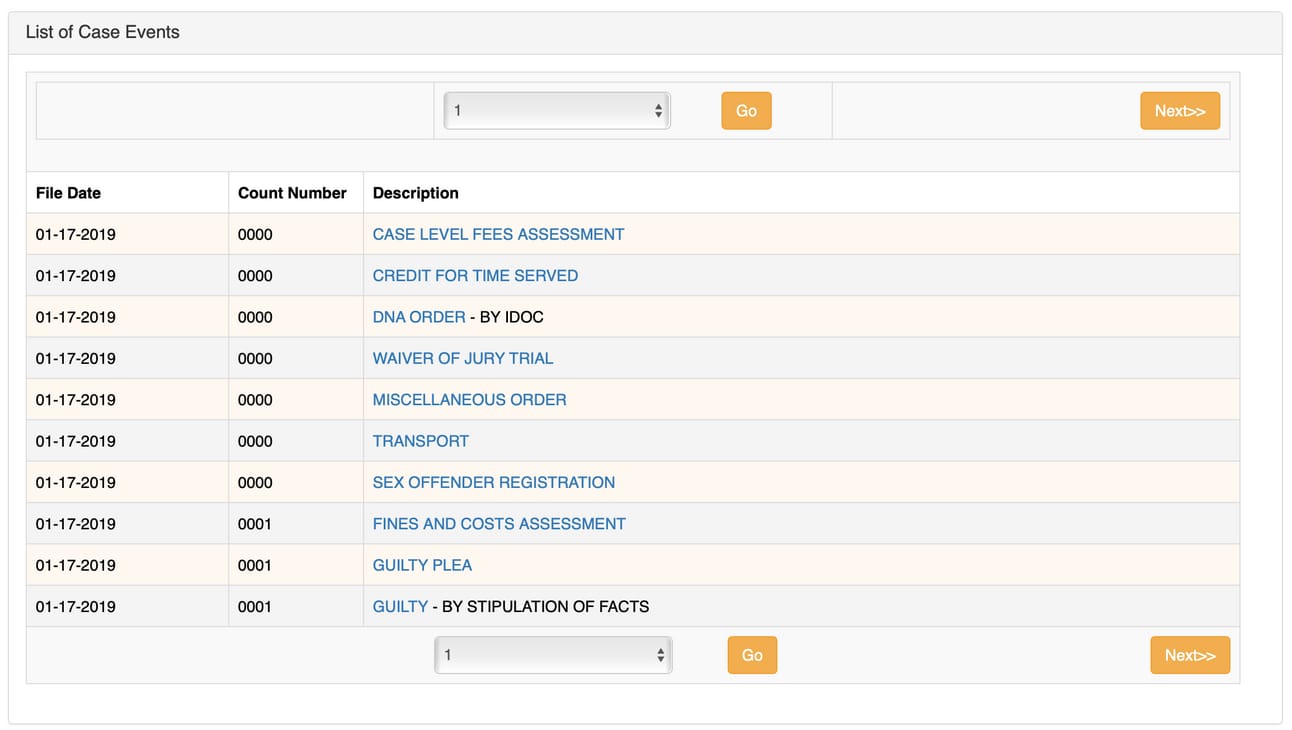This screenshot has height=730, width=1292.
Task: Go to next page using top Next>> button
Action: 1180,111
